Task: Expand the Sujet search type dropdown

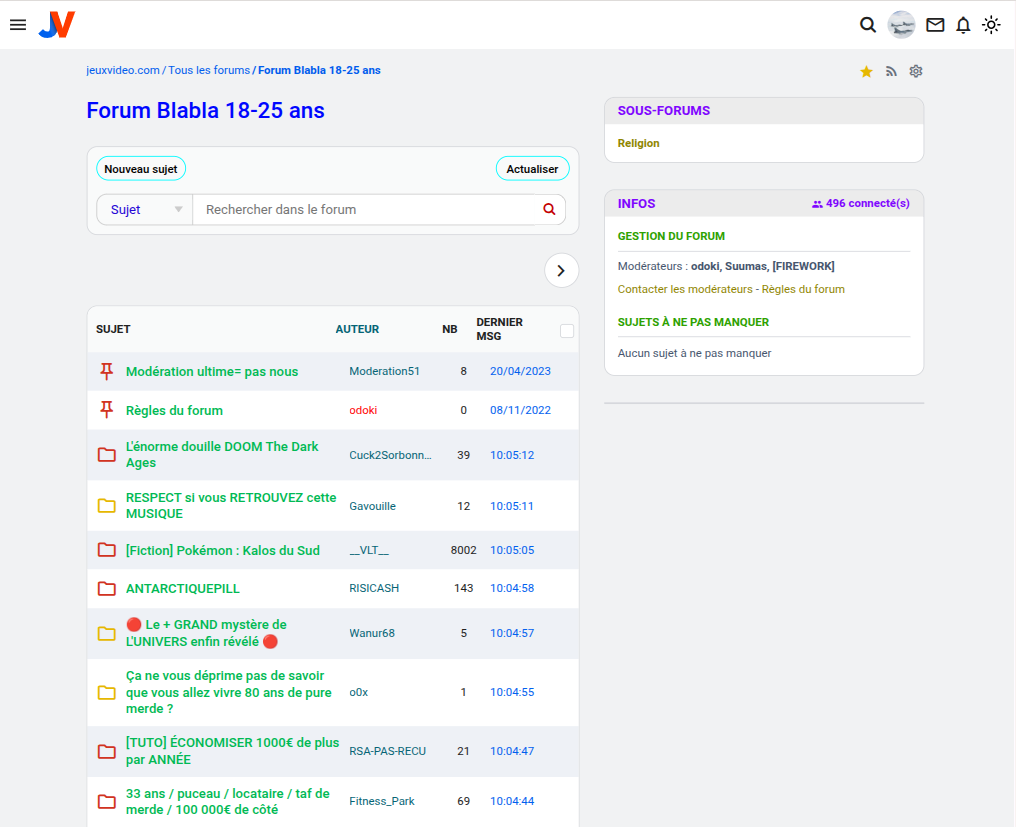Action: pos(145,210)
